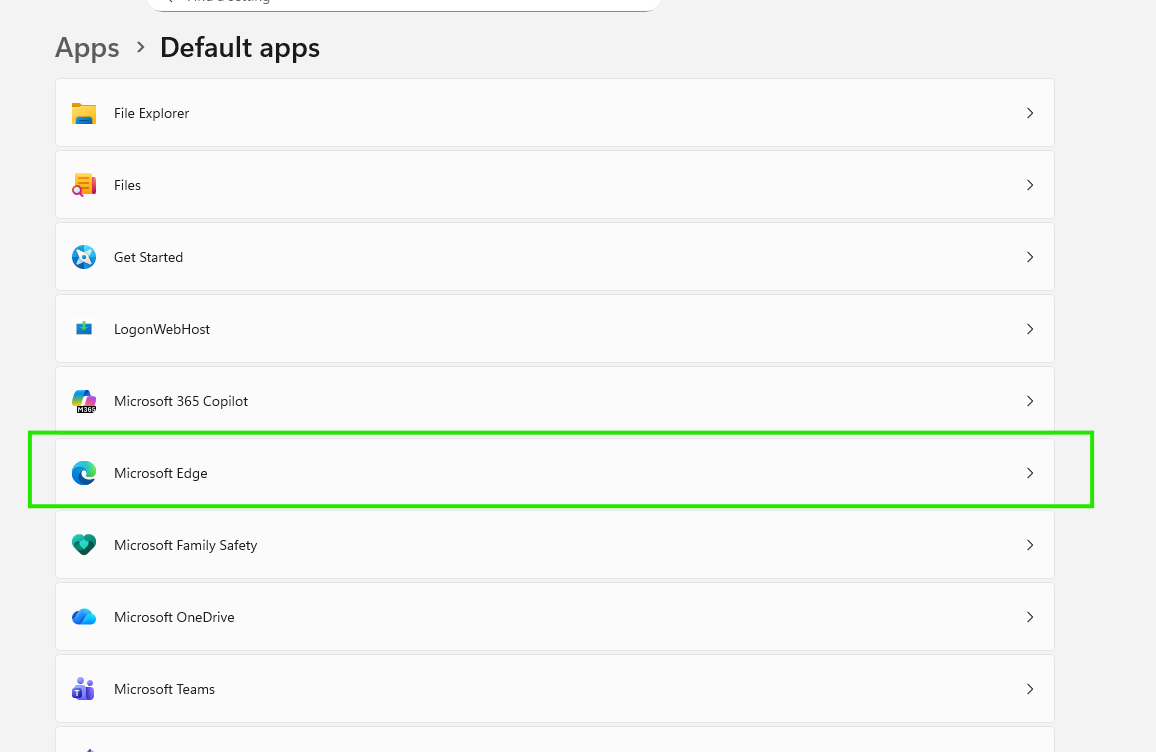Expand Microsoft Teams row chevron

click(1030, 689)
